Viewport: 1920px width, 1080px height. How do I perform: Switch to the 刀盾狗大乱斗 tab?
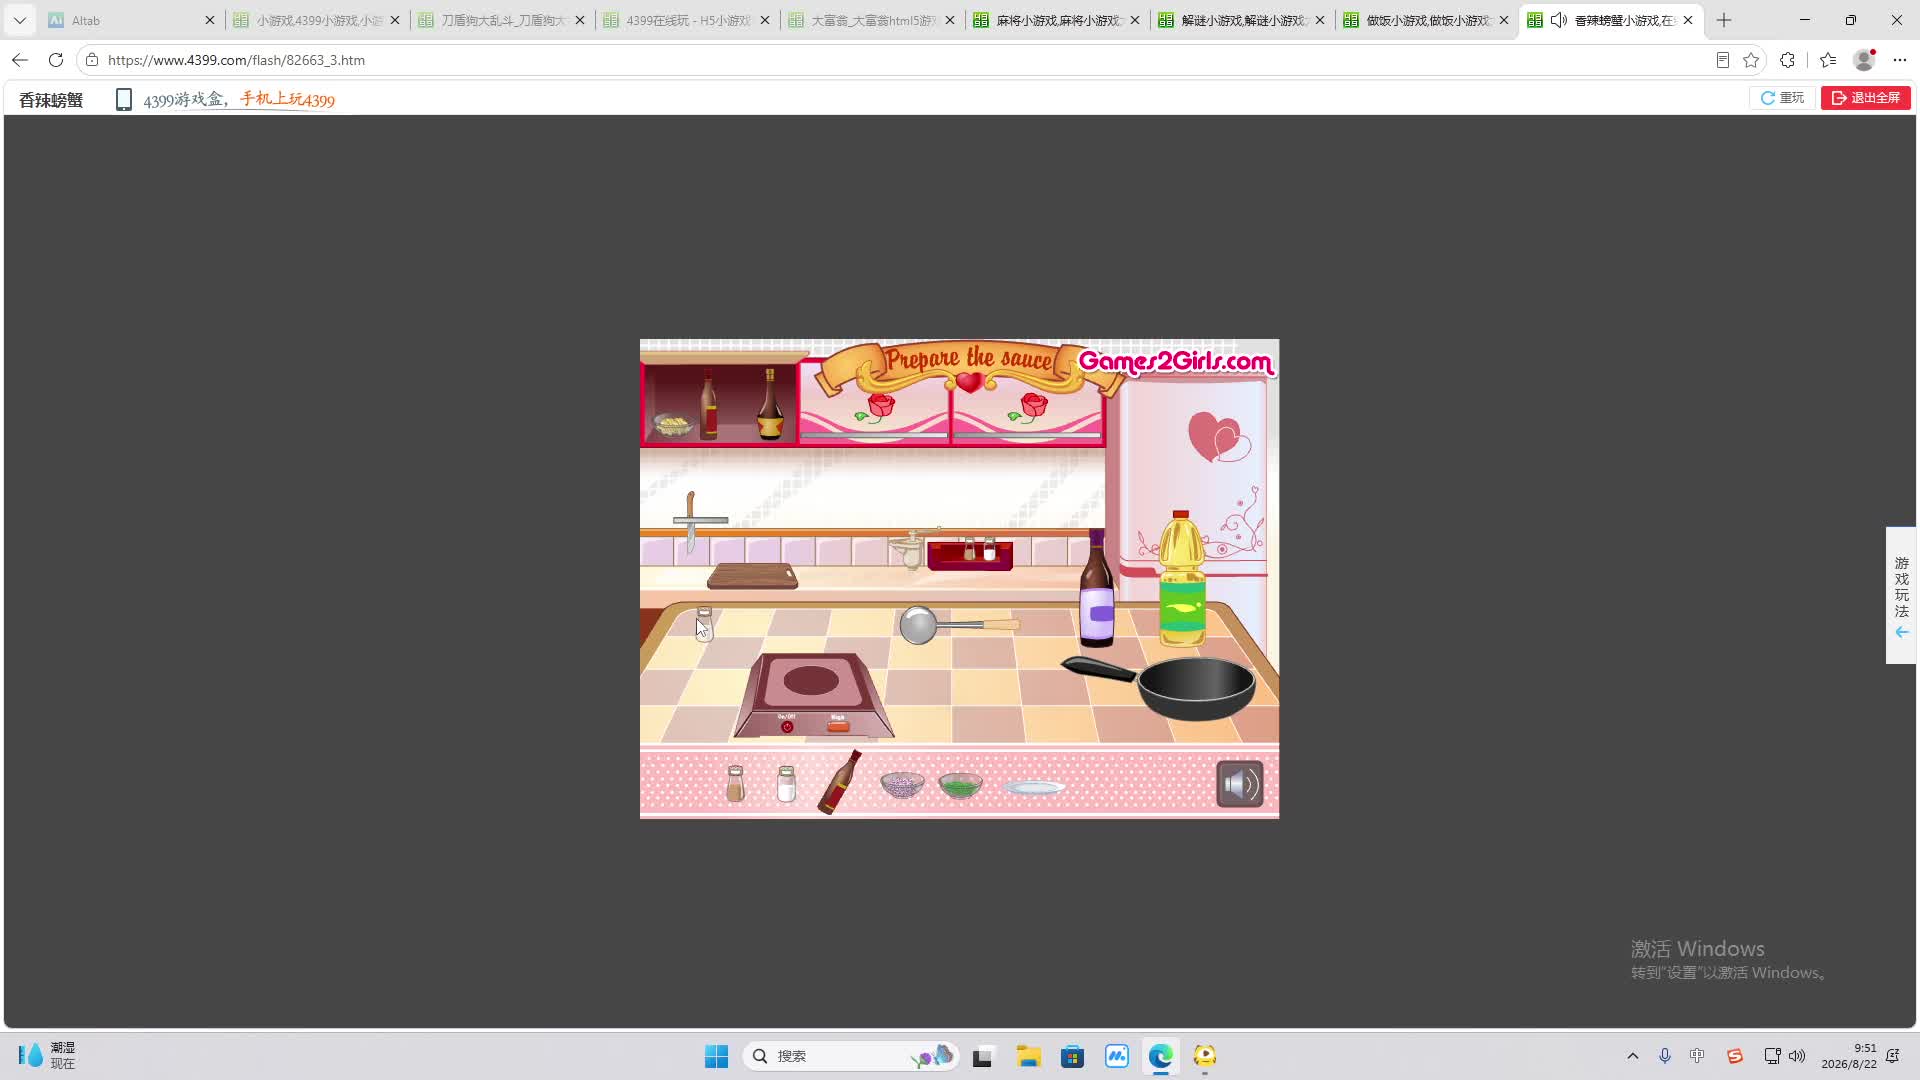[500, 20]
